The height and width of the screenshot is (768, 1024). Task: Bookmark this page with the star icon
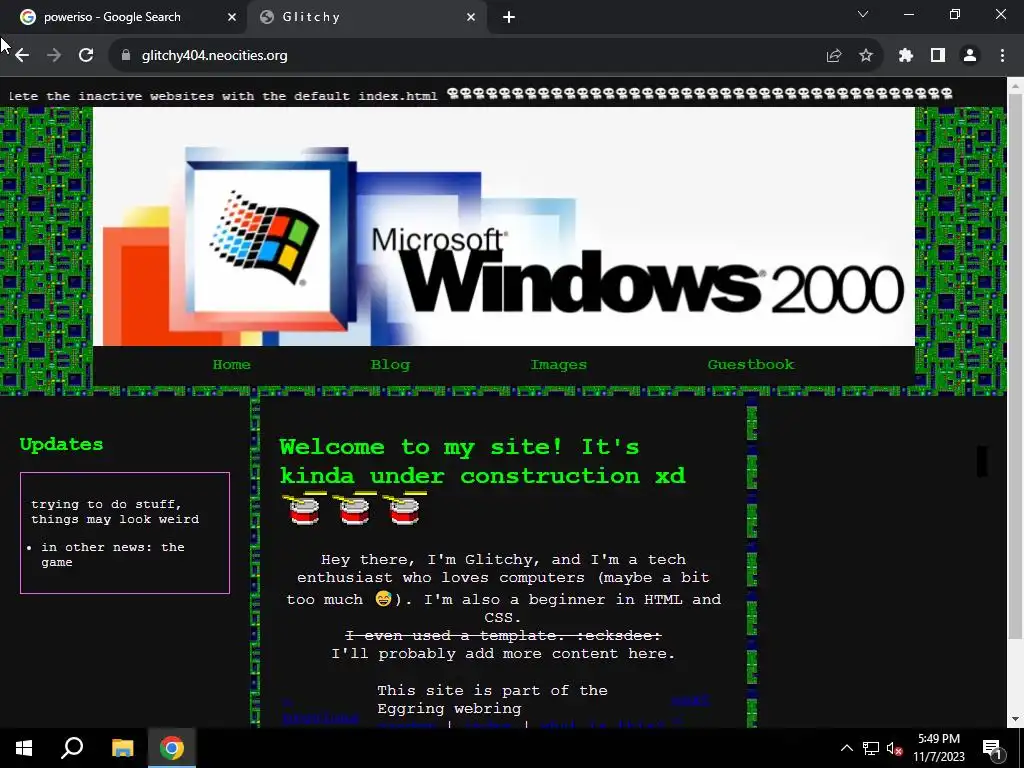click(866, 56)
